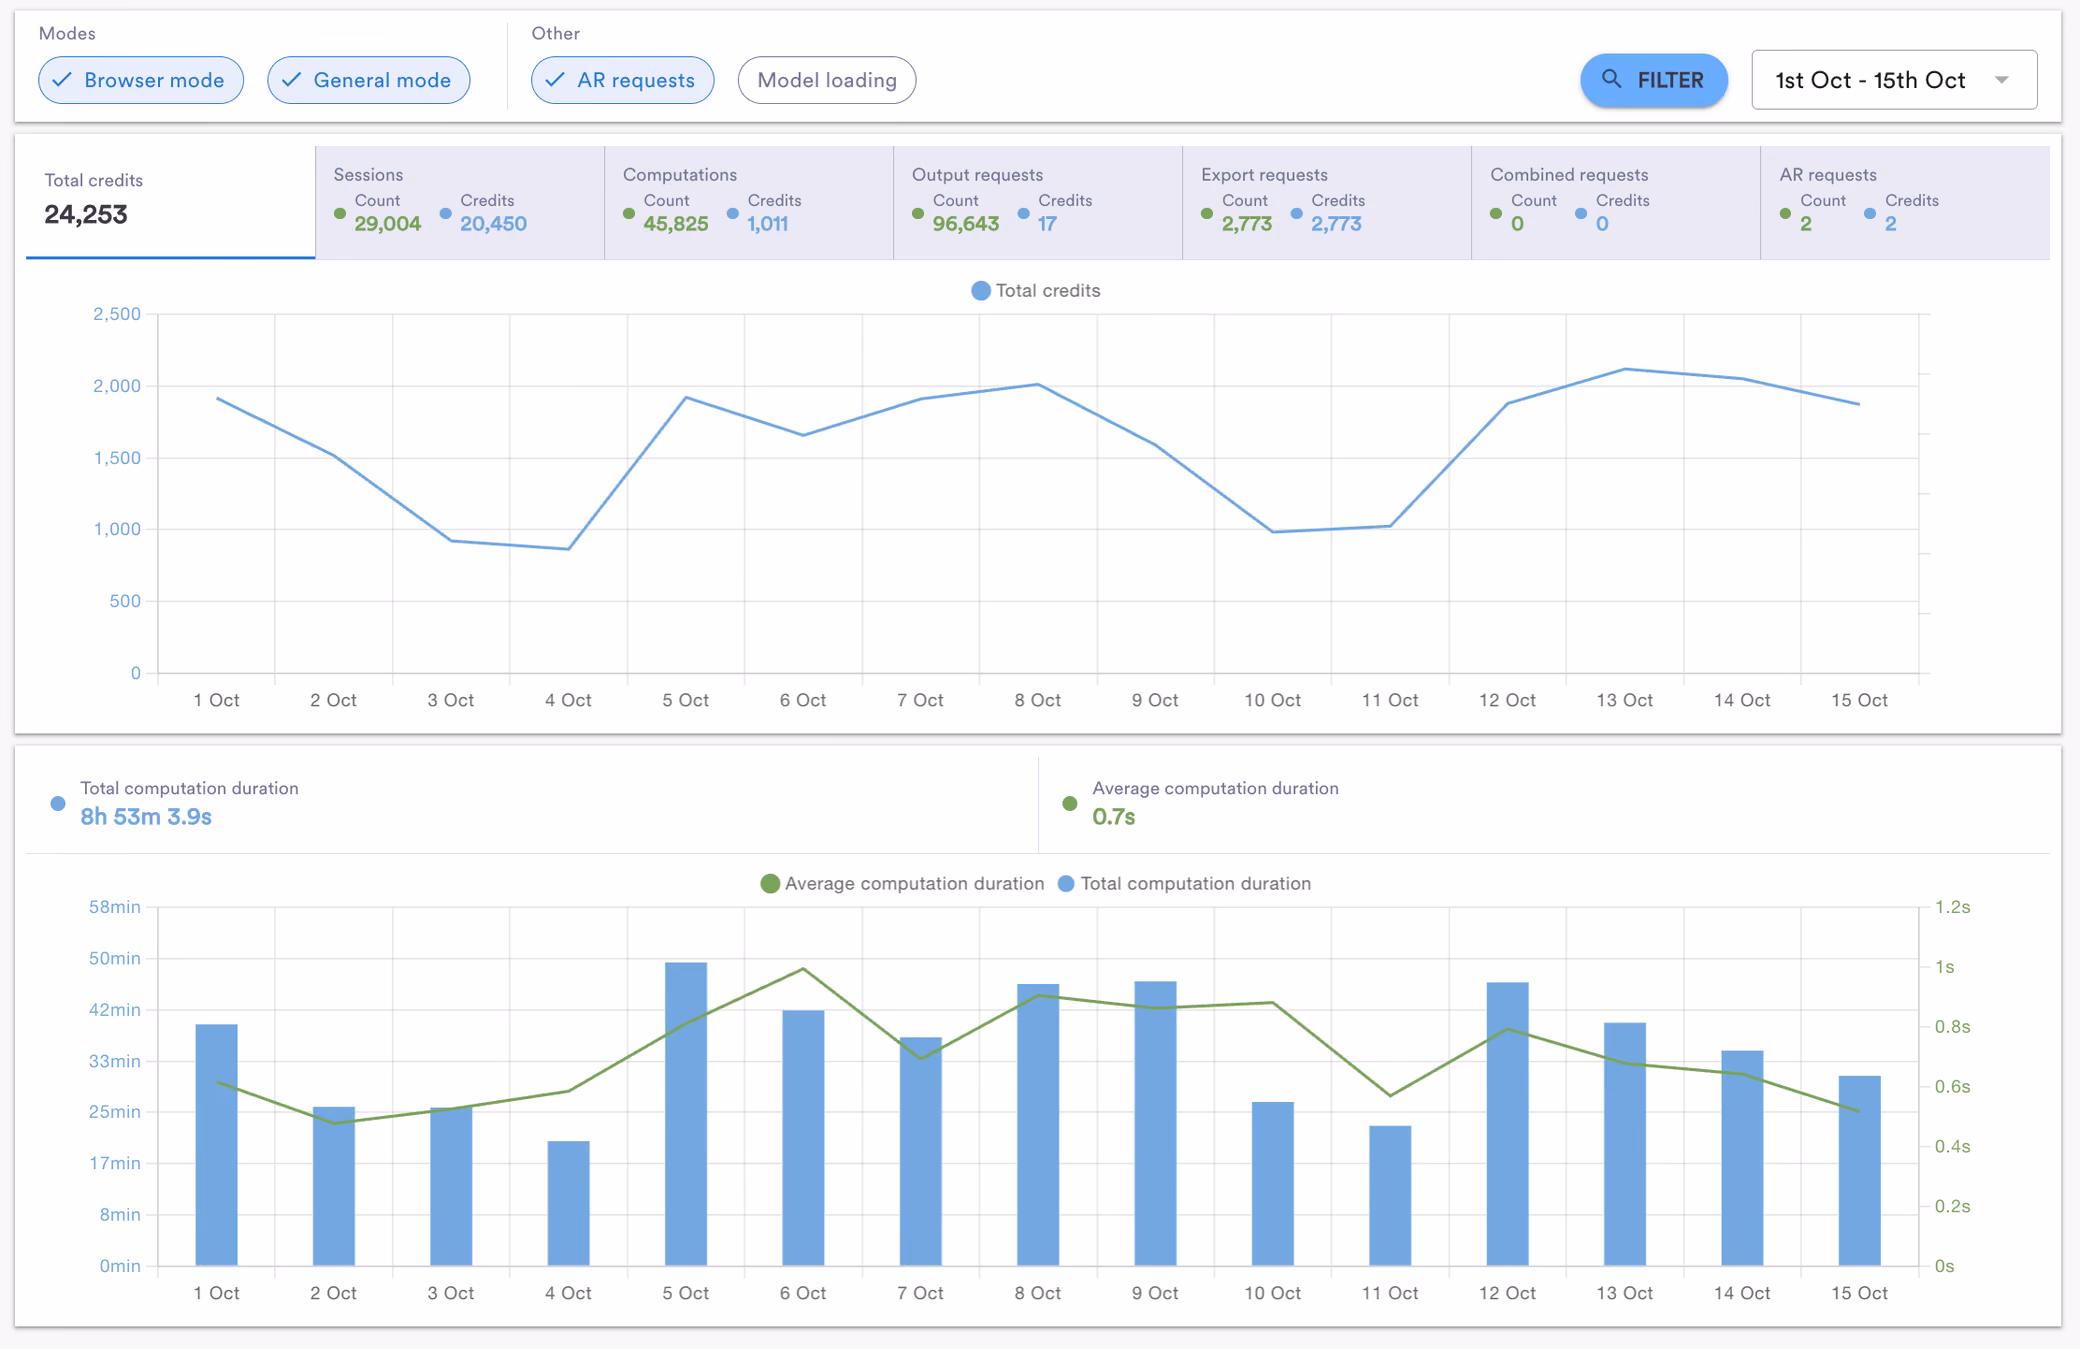The image size is (2080, 1349).
Task: Select the Total credits tab
Action: pos(171,202)
